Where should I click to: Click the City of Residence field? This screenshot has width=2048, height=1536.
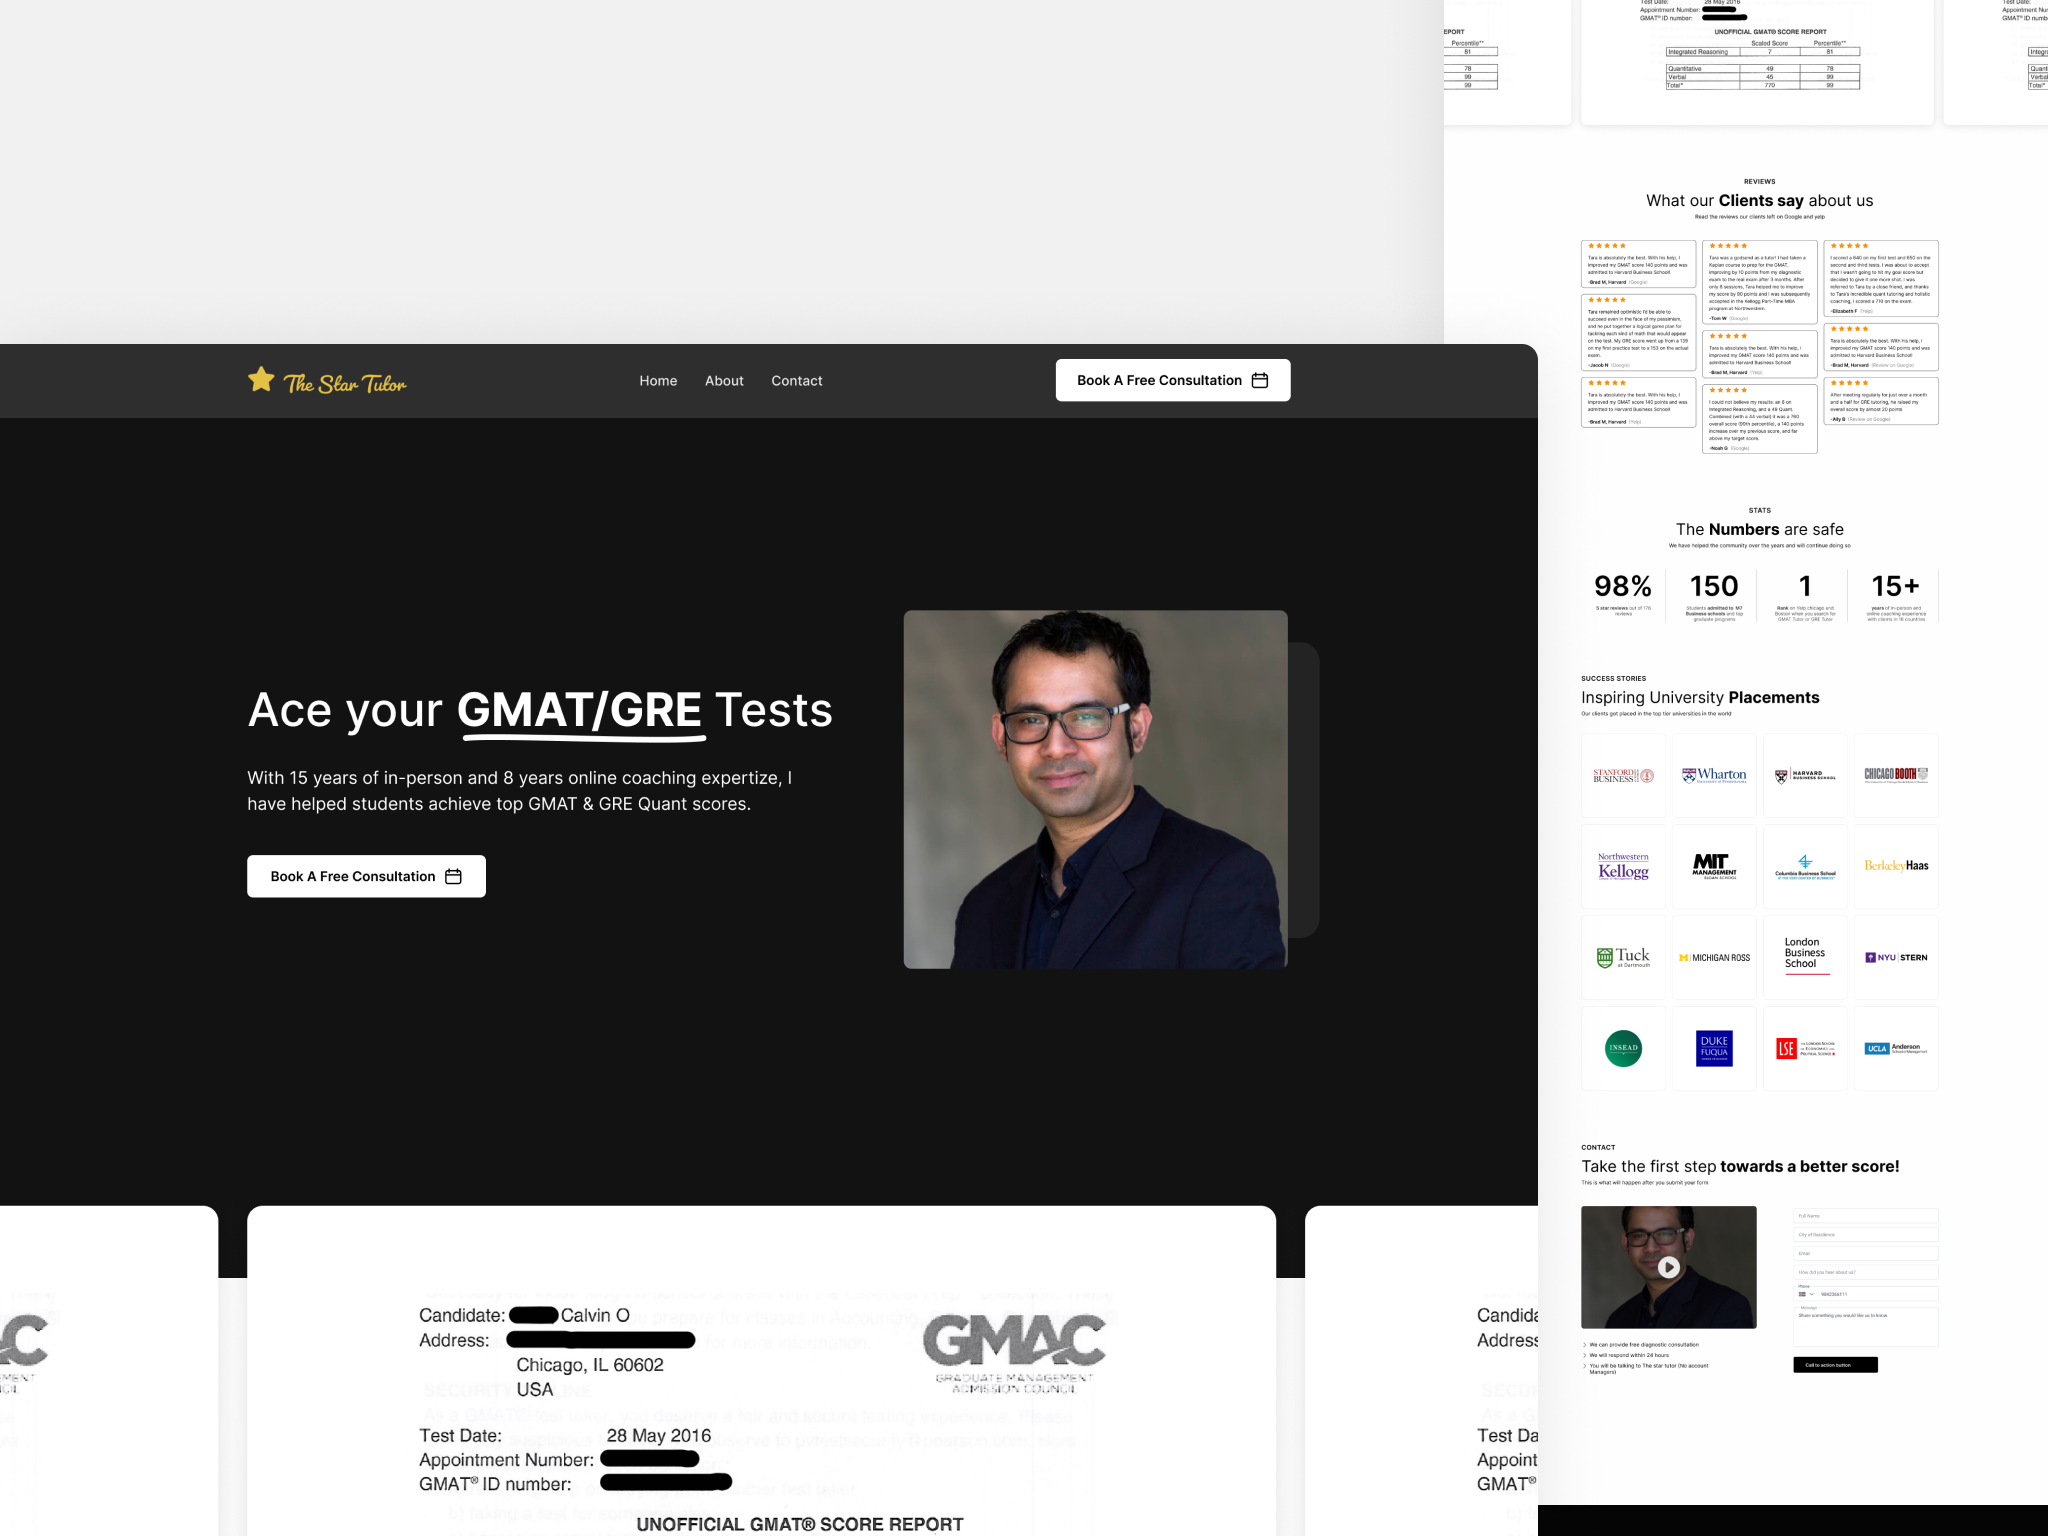(x=1865, y=1235)
